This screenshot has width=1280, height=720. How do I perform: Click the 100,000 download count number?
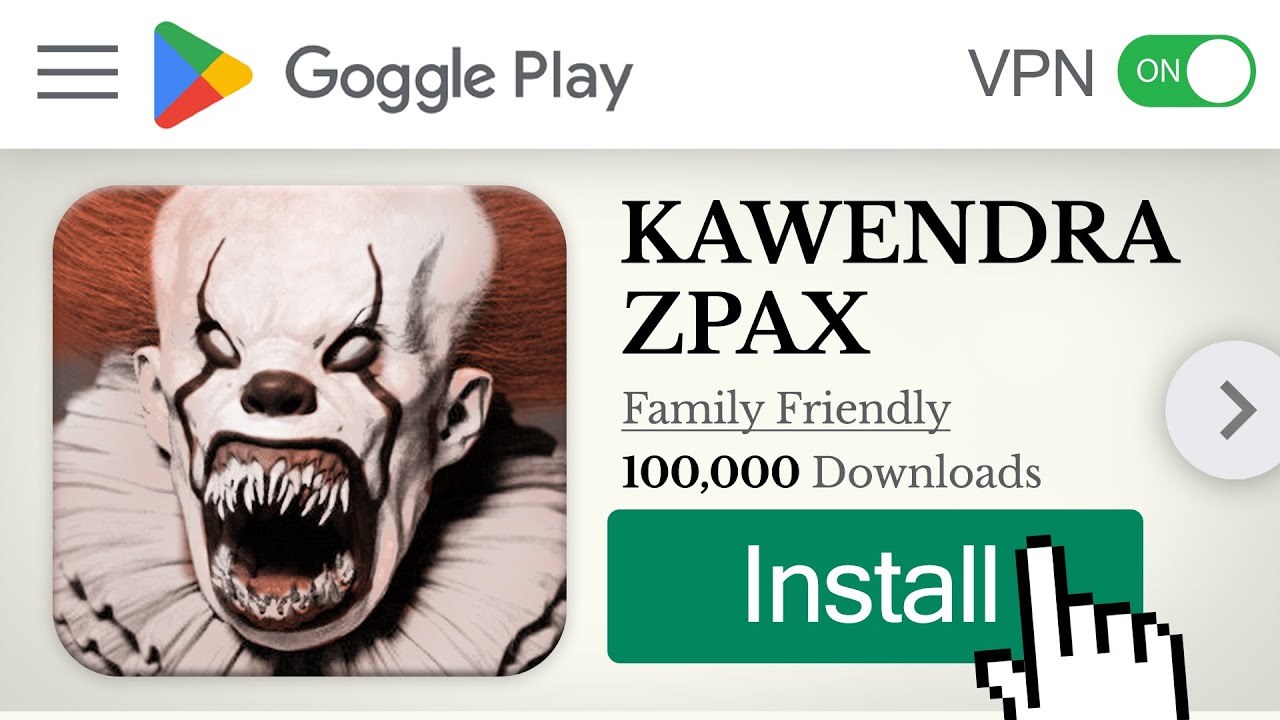pyautogui.click(x=710, y=472)
